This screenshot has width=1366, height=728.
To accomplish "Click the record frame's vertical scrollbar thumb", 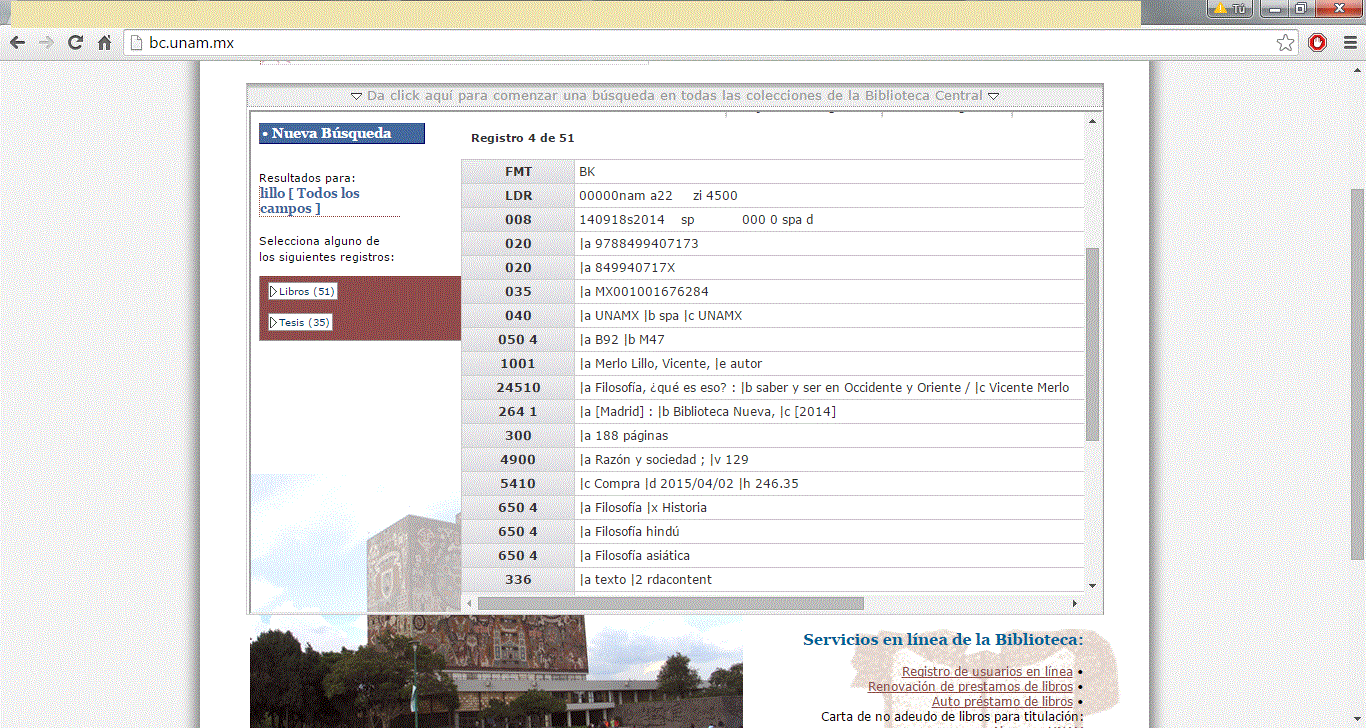I will [x=1092, y=343].
